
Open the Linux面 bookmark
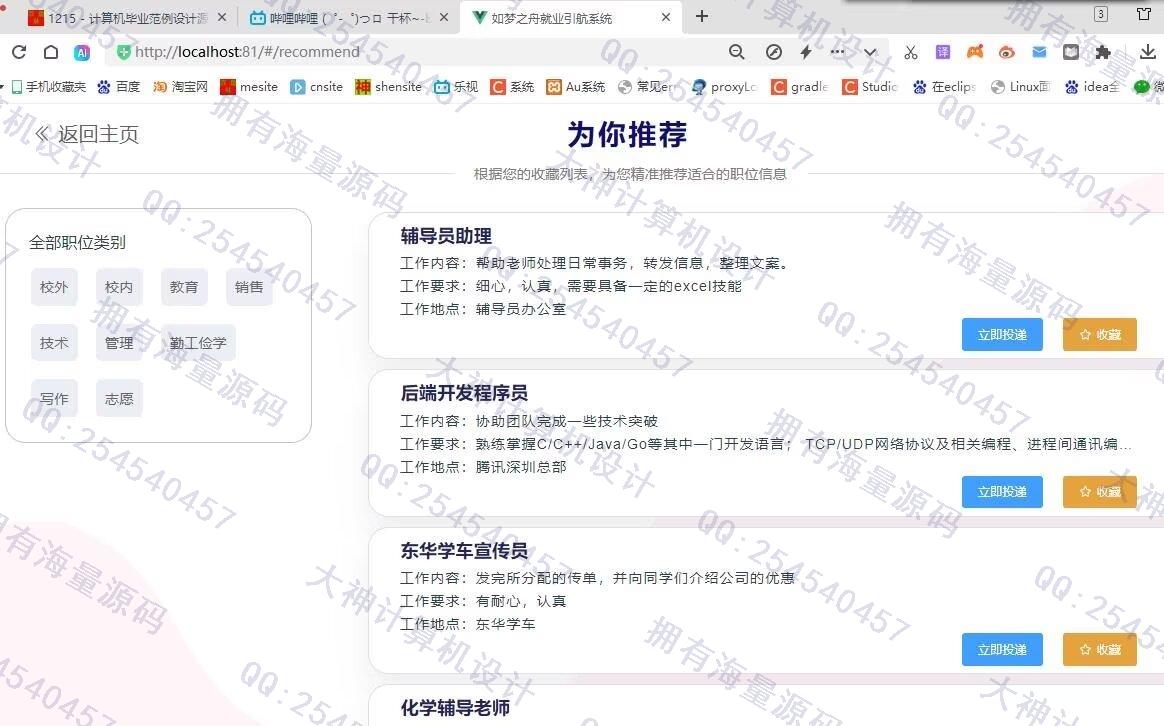point(1021,87)
